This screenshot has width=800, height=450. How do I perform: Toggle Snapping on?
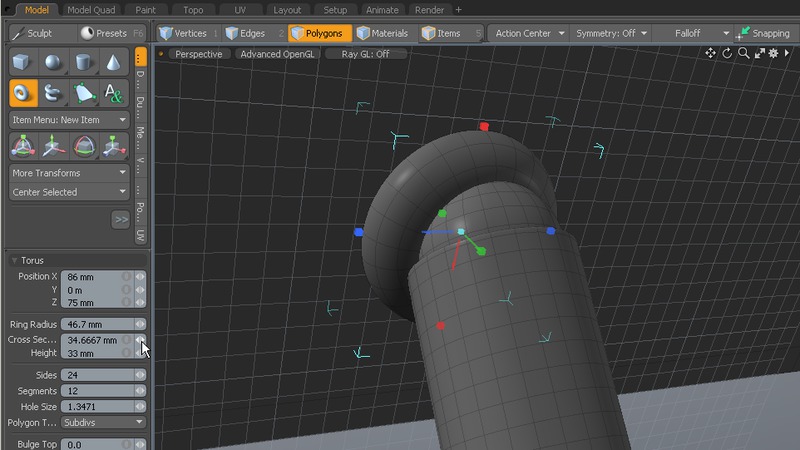(763, 33)
